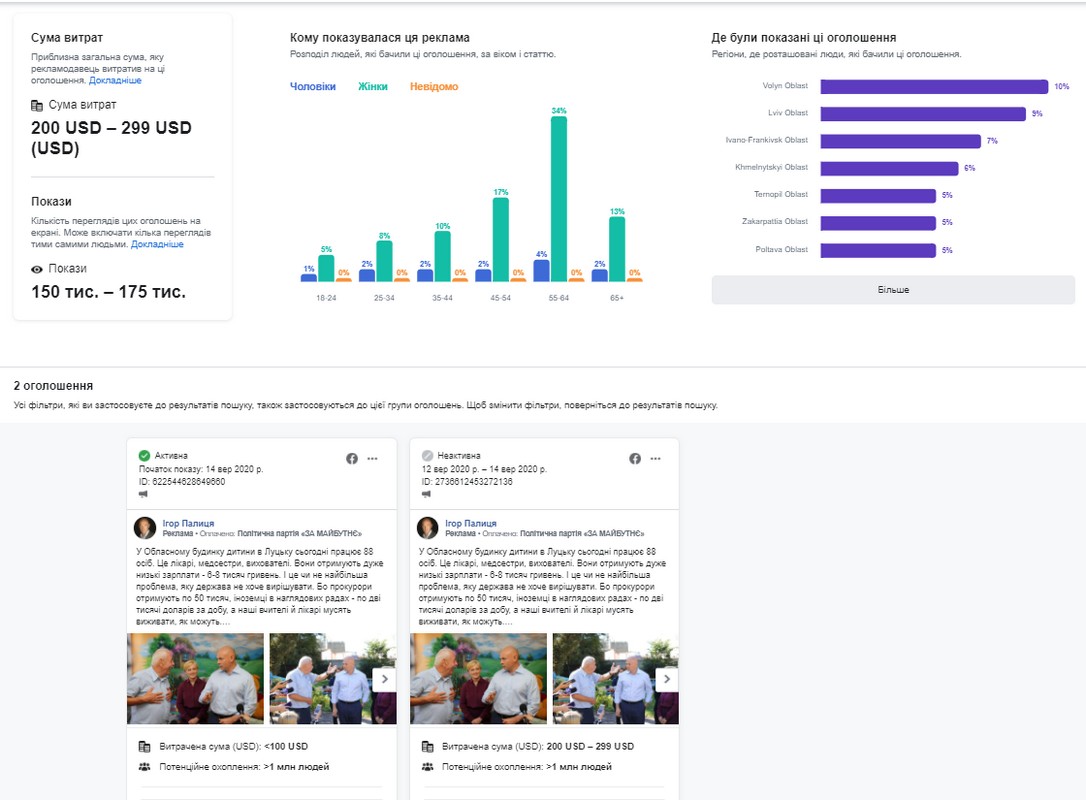This screenshot has width=1086, height=800.
Task: Click the first photo in the active ad
Action: tap(196, 678)
